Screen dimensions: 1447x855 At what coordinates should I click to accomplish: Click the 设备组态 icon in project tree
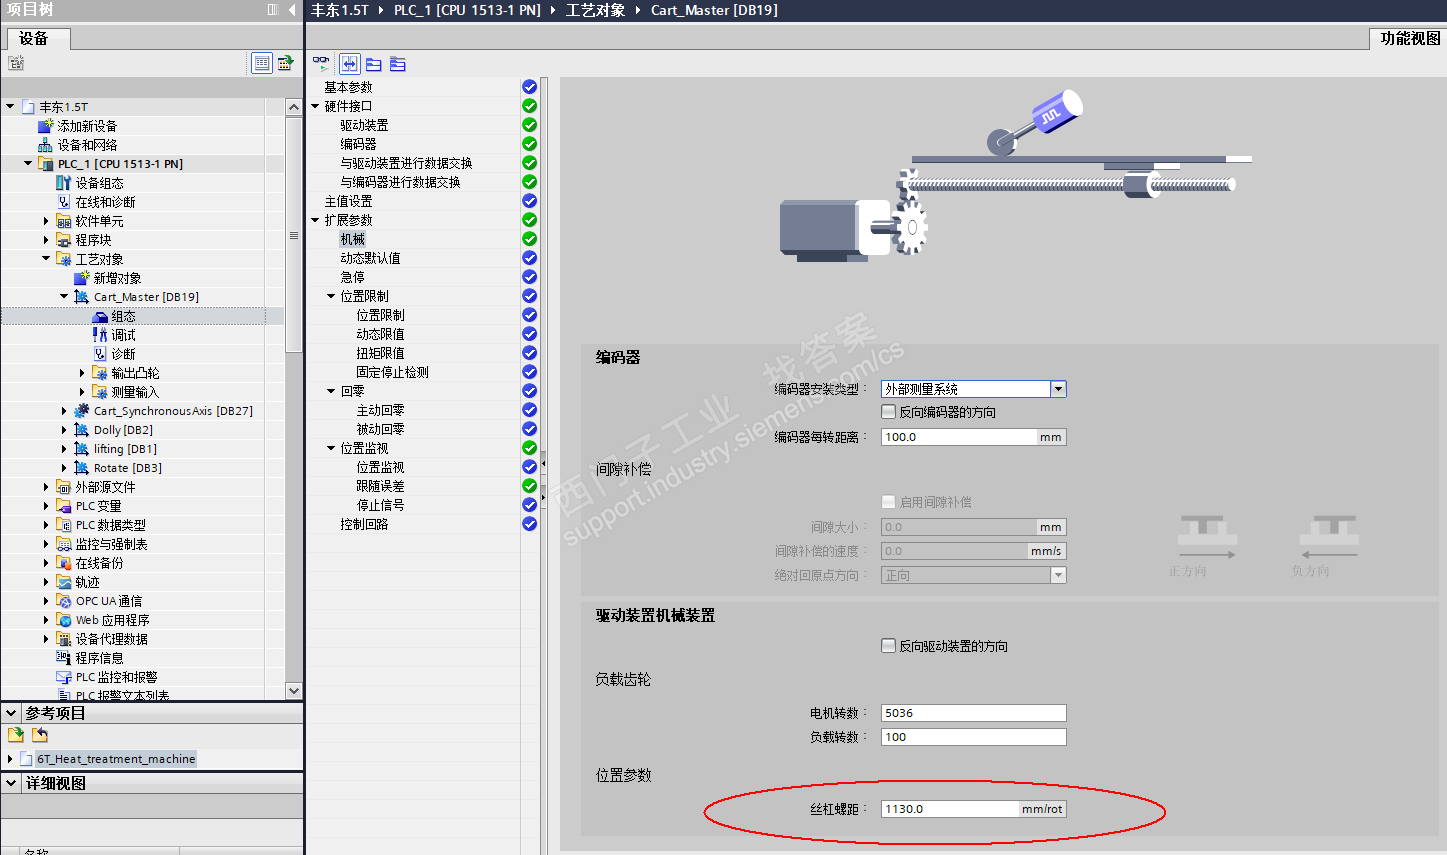click(63, 183)
